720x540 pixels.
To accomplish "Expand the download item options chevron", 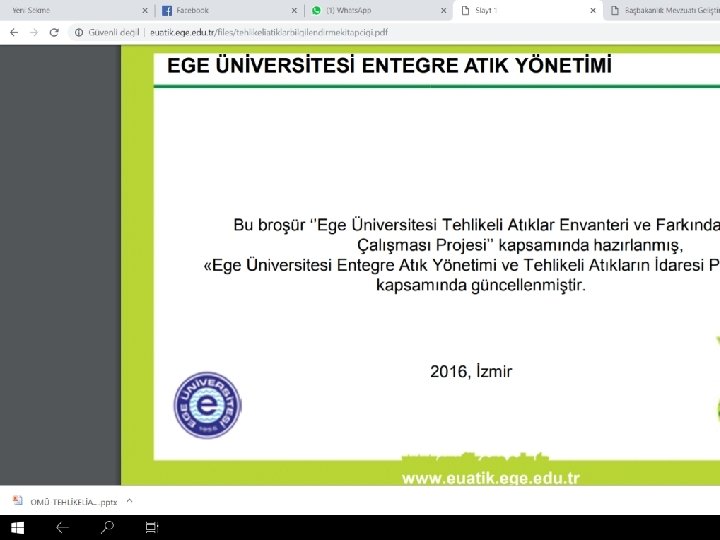I will tap(129, 501).
